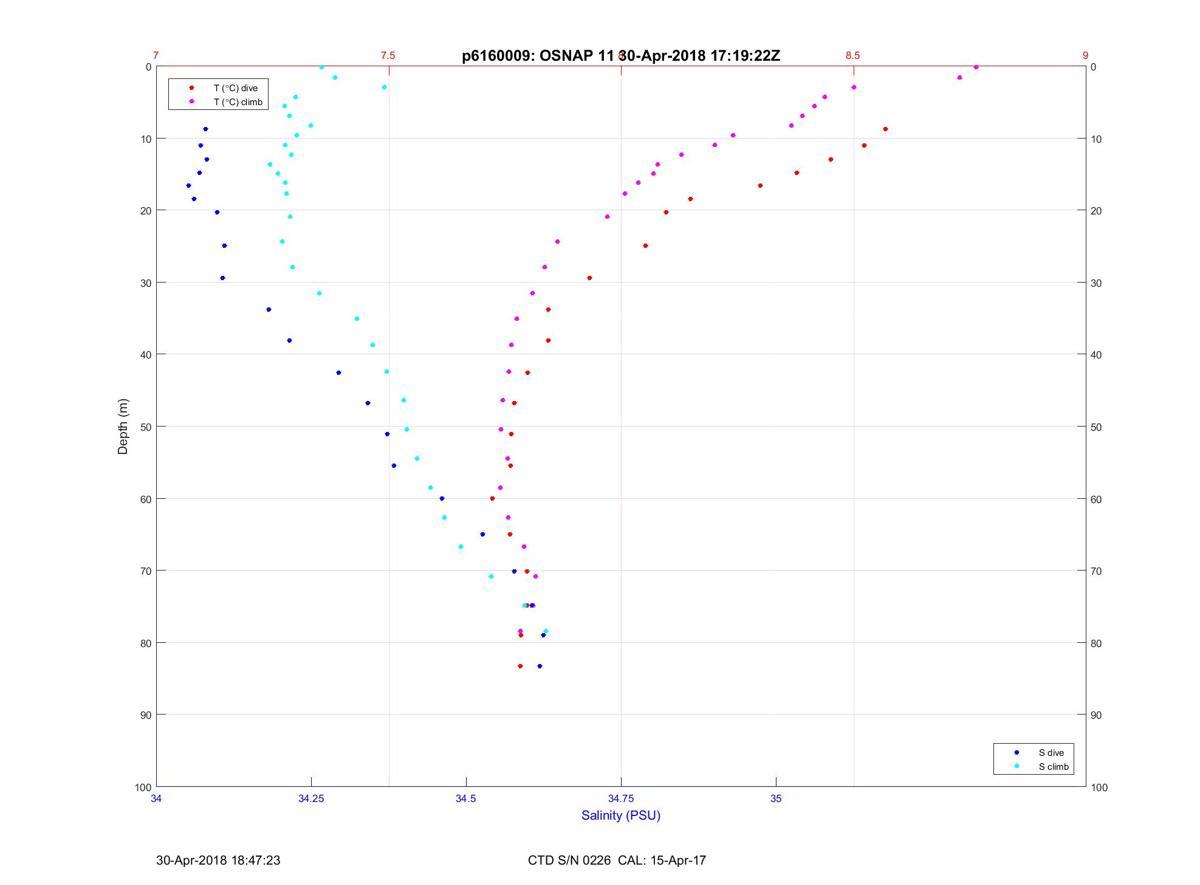Viewport: 1200px width, 885px height.
Task: Select the 'T (°C) climb' legend entry
Action: (x=237, y=102)
